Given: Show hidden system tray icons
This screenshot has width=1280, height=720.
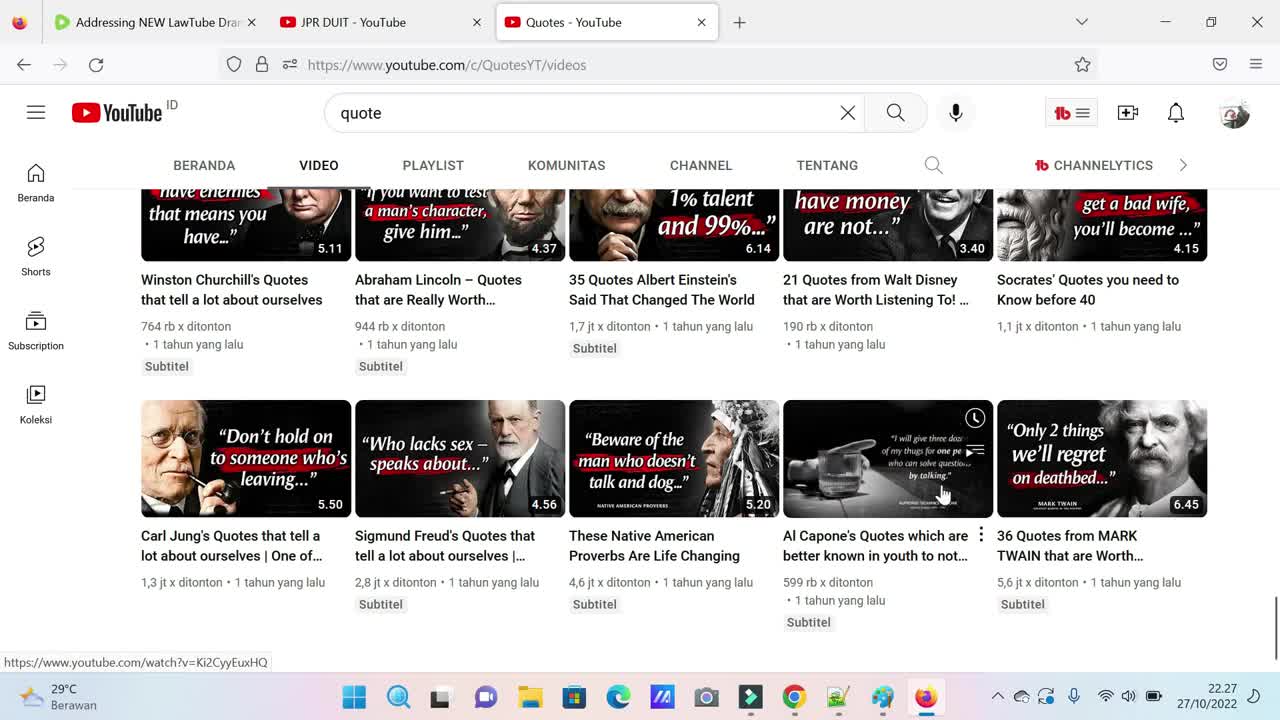Looking at the screenshot, I should pyautogui.click(x=997, y=697).
